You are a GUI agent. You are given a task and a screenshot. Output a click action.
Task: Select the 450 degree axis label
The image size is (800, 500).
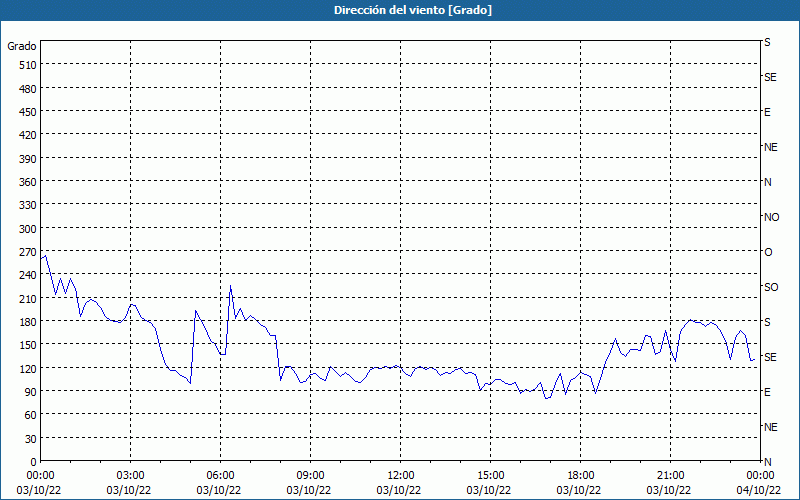(28, 112)
